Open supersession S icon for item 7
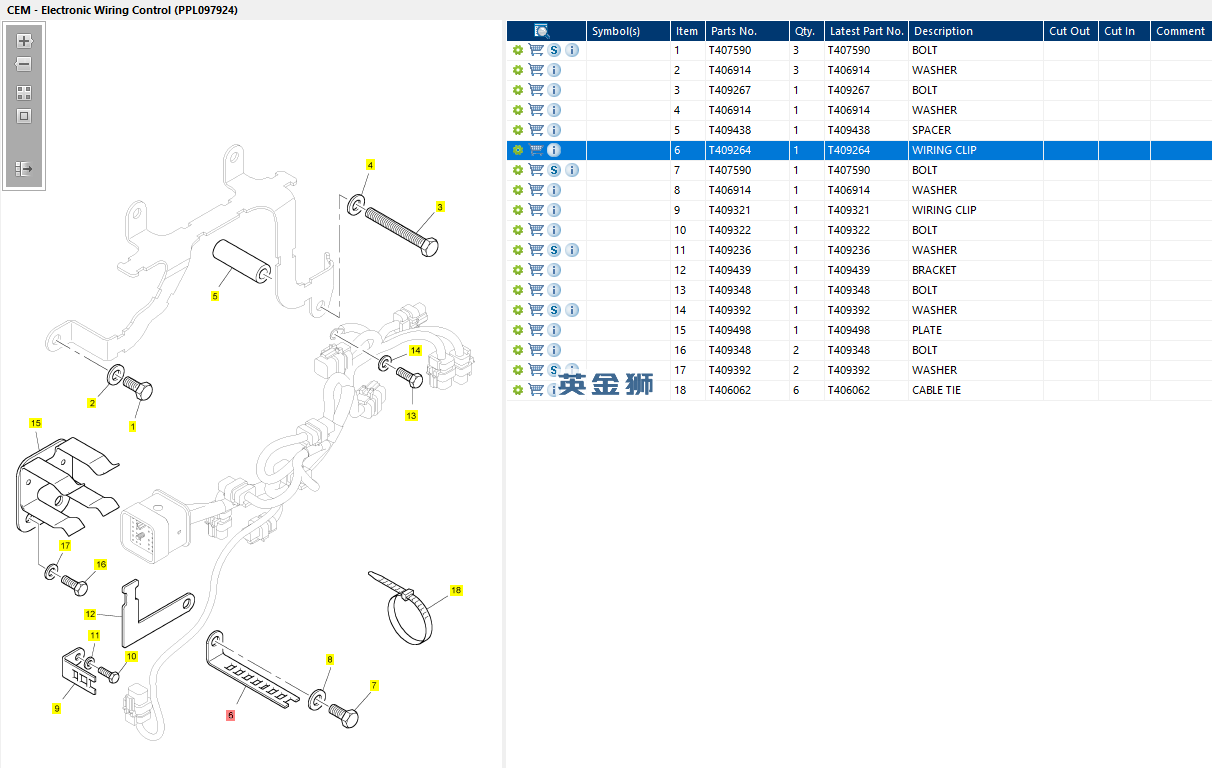 pos(554,170)
